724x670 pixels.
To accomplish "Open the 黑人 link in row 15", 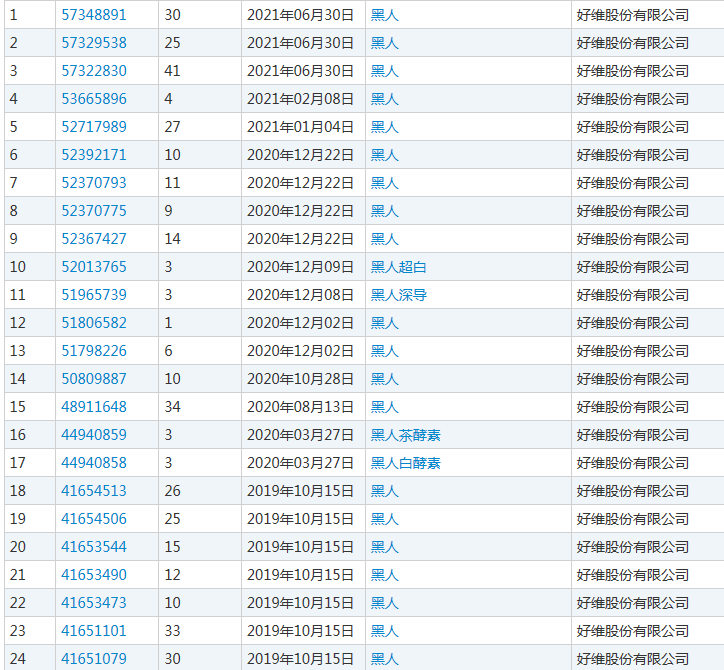I will point(385,407).
